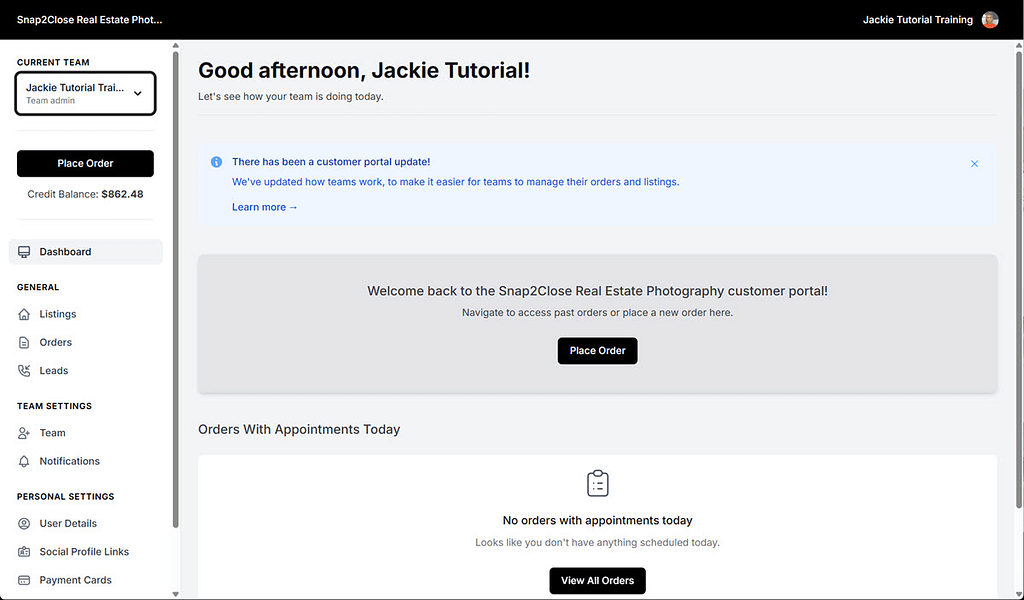
Task: Select the Listings menu item
Action: 58,314
